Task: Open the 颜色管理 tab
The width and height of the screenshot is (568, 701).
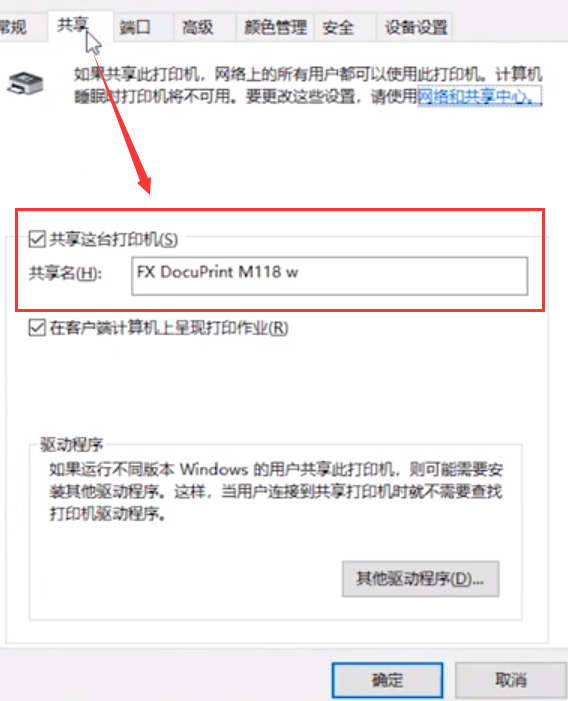Action: [275, 28]
